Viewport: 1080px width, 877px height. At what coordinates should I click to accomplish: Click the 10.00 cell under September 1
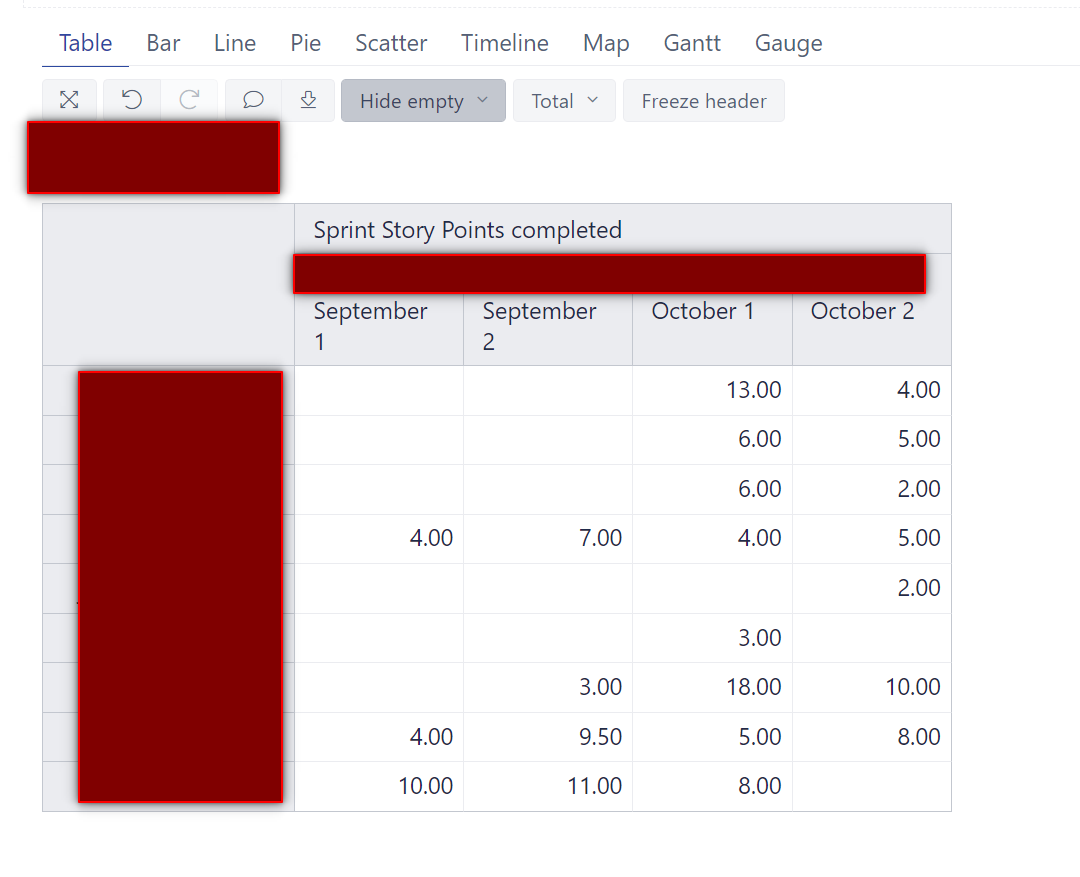(x=379, y=786)
